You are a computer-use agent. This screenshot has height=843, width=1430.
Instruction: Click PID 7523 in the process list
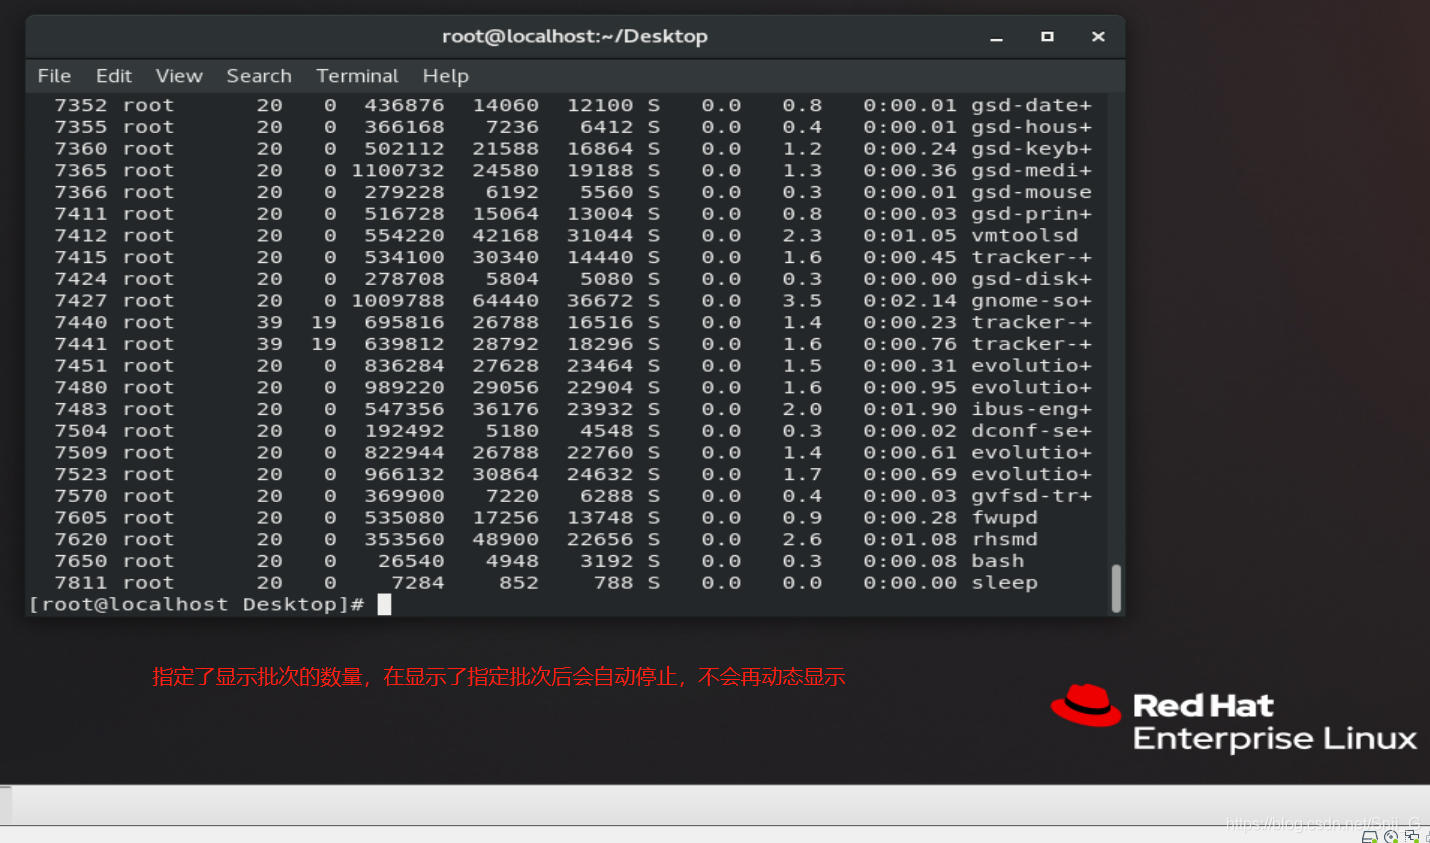pos(81,474)
